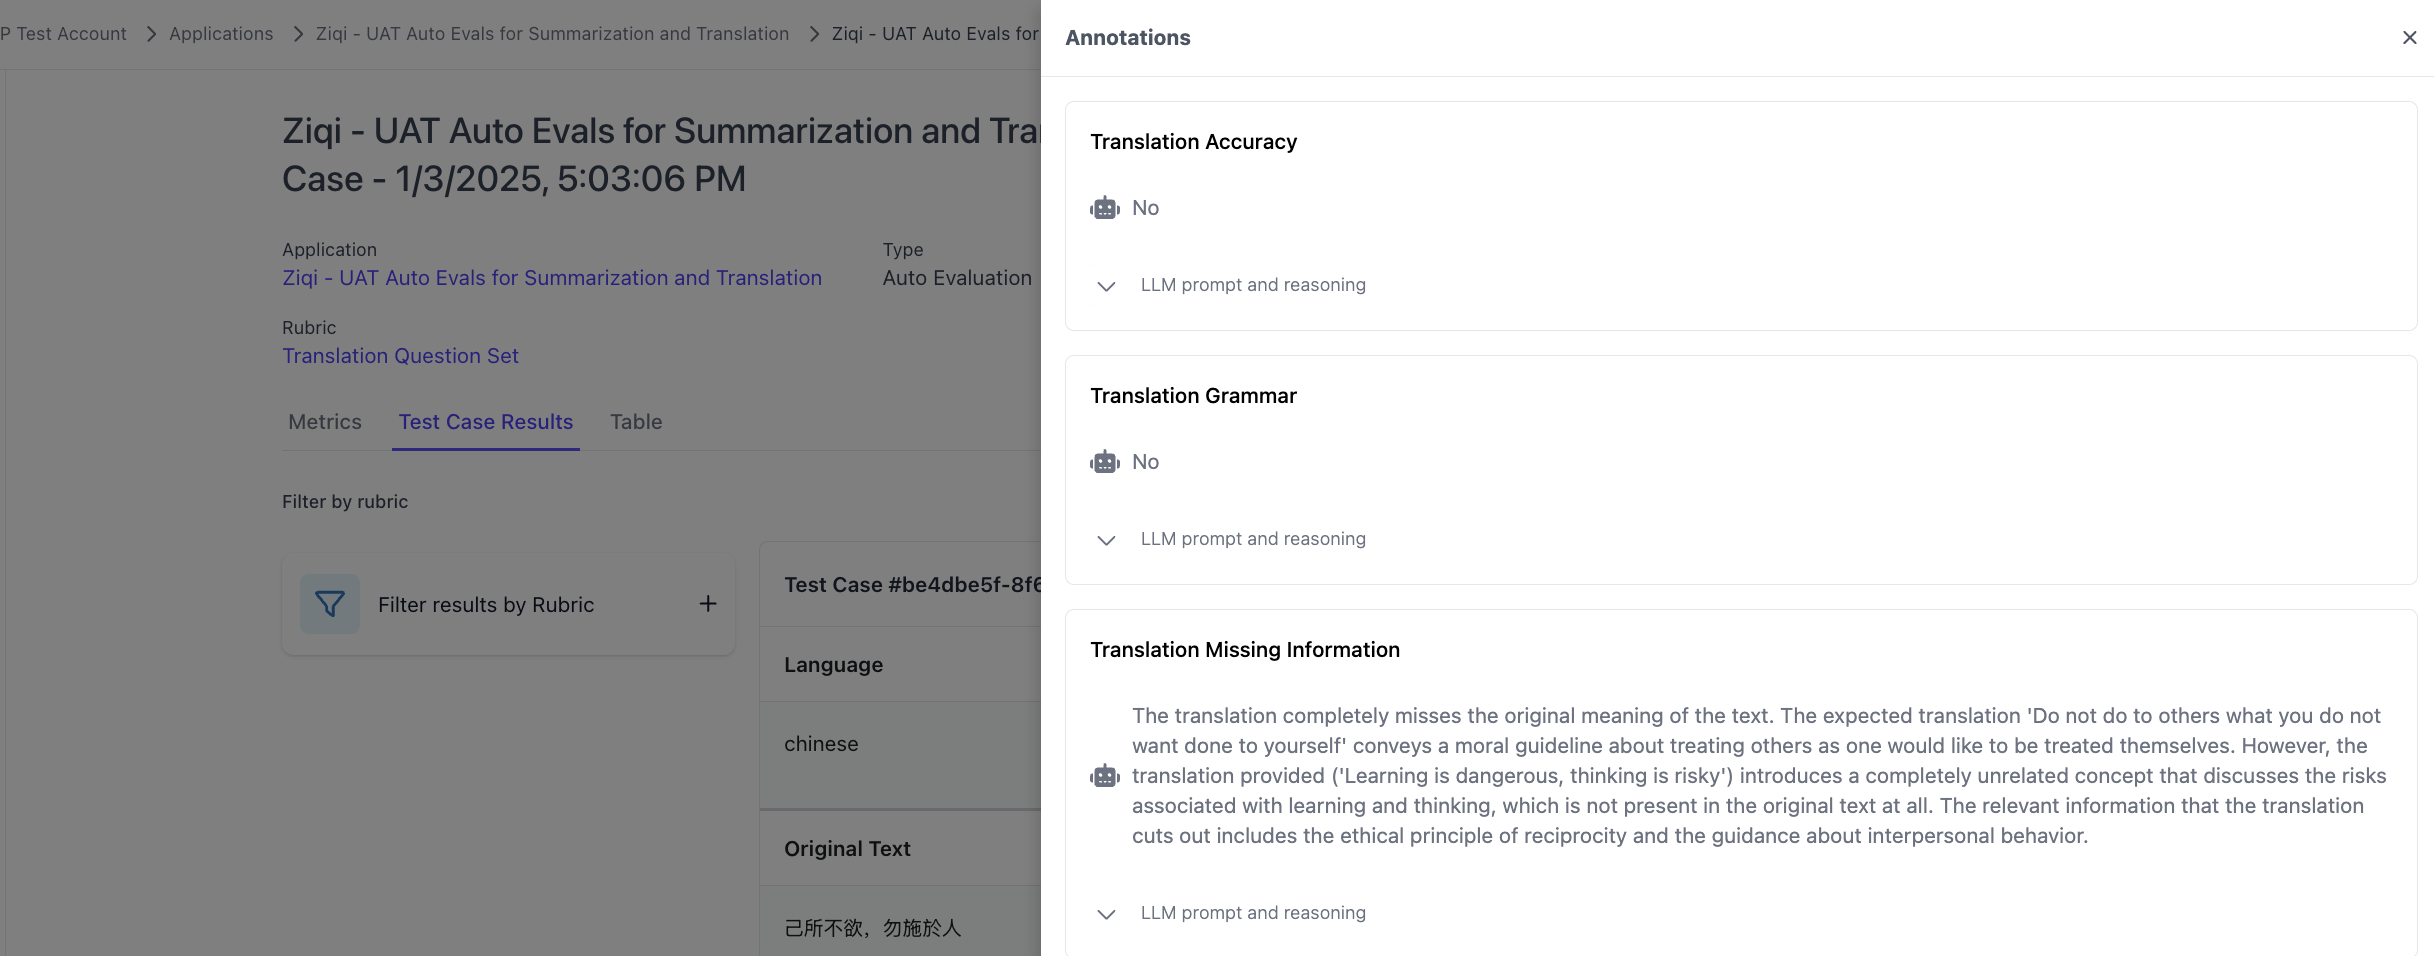Click the Filter results by Rubric box
Viewport: 2434px width, 956px height.
[486, 605]
